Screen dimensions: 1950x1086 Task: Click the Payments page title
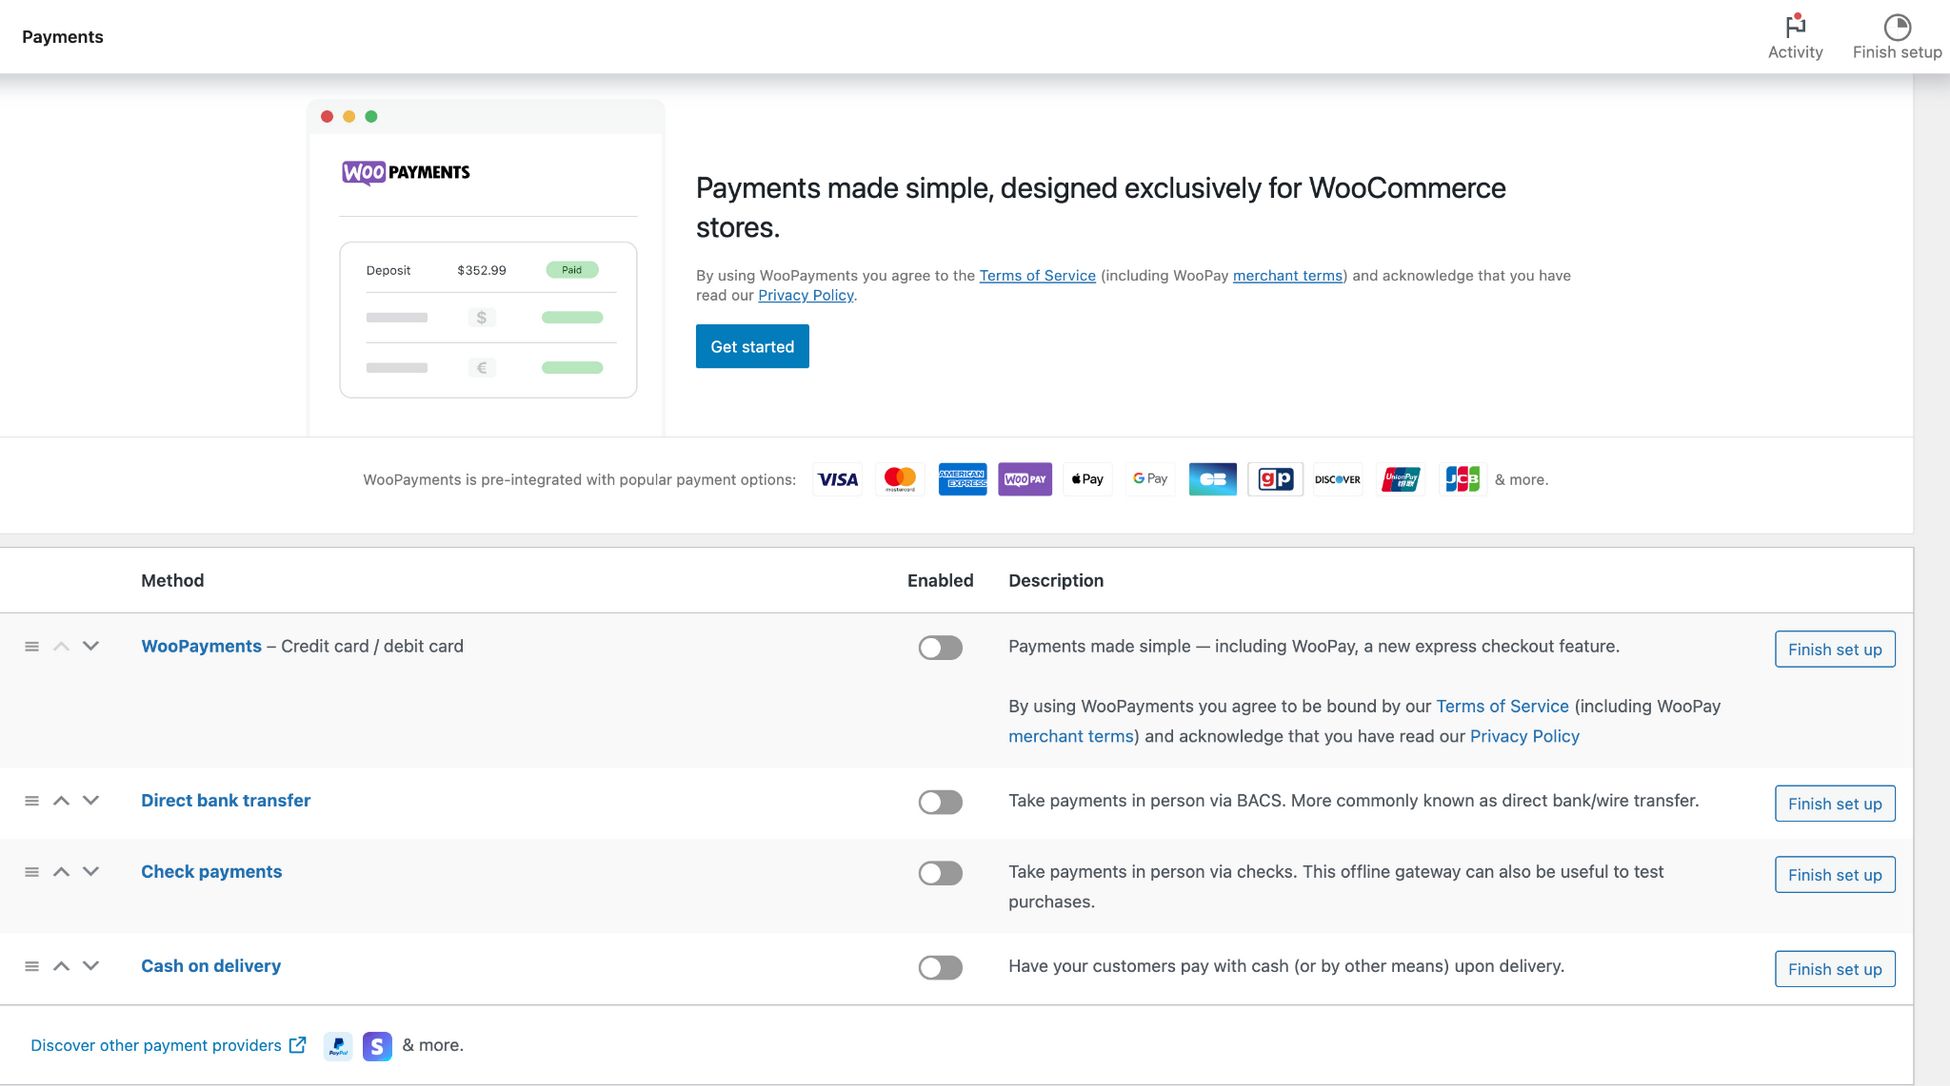click(x=62, y=36)
